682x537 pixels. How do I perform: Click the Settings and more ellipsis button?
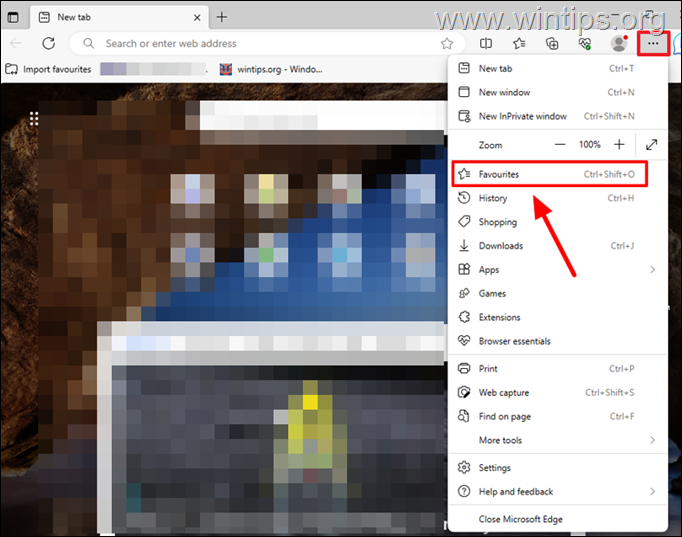(x=653, y=43)
